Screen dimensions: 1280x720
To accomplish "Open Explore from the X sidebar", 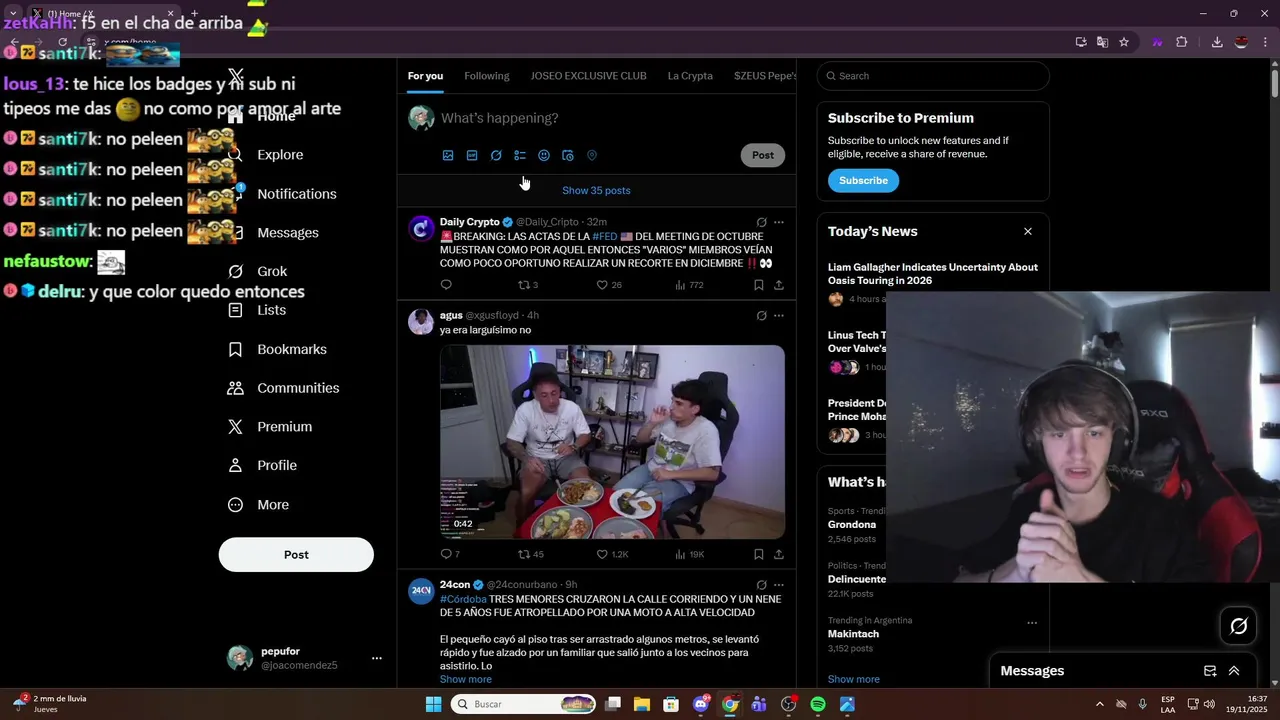I will click(279, 155).
